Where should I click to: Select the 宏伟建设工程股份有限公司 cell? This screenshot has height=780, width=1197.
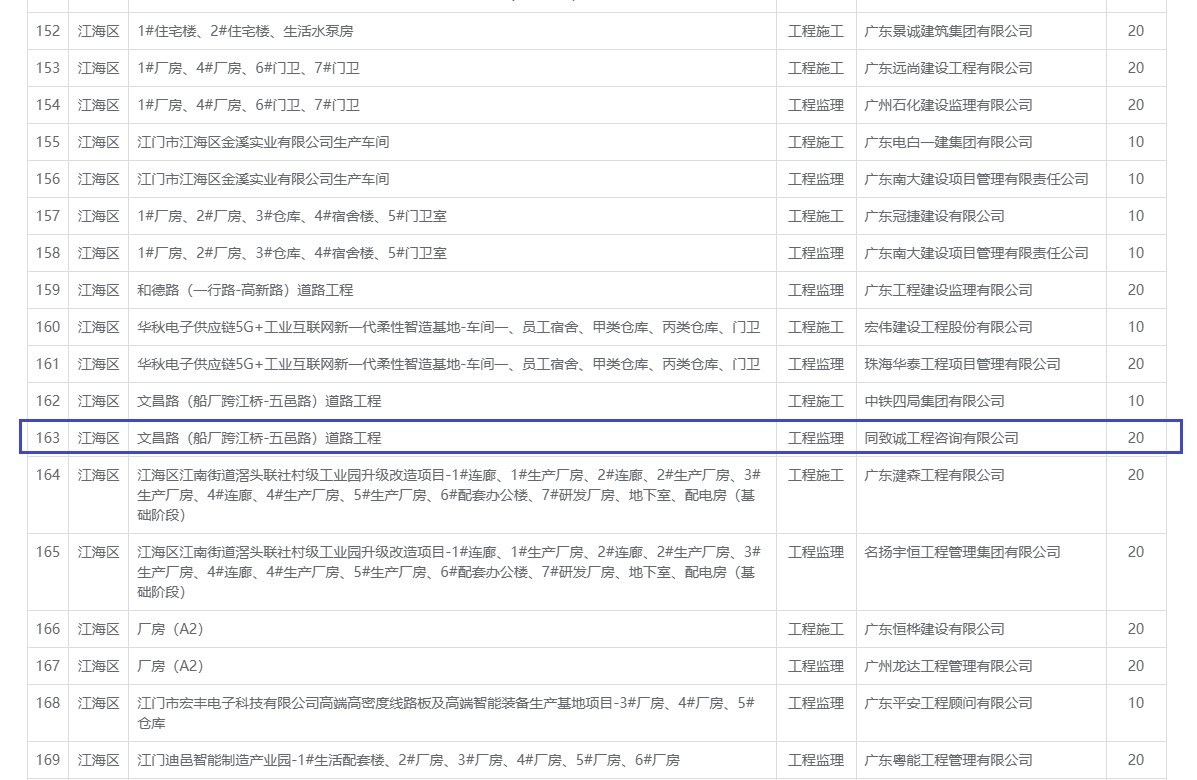pyautogui.click(x=948, y=327)
